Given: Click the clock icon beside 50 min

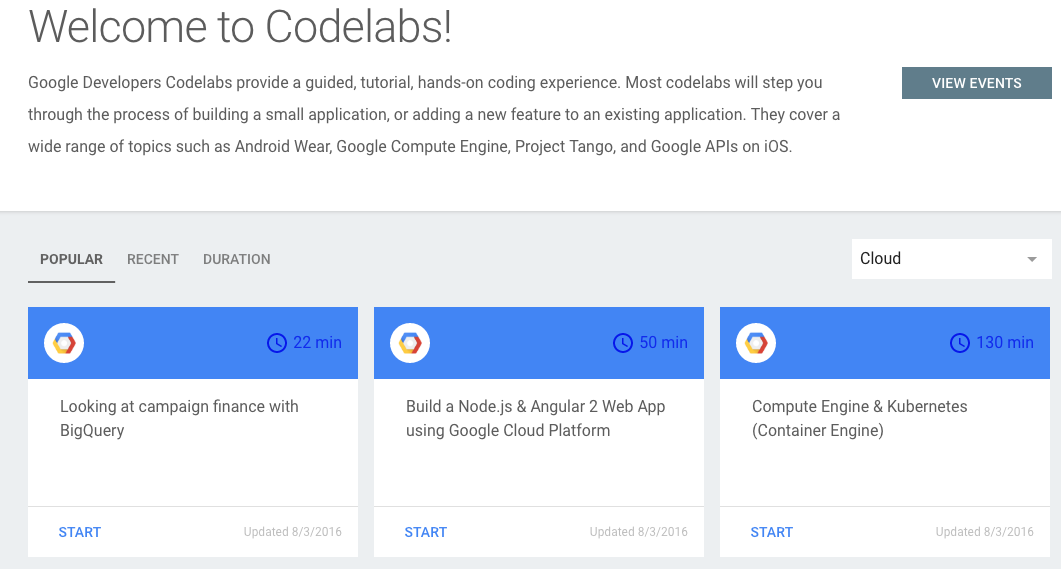Looking at the screenshot, I should 623,343.
